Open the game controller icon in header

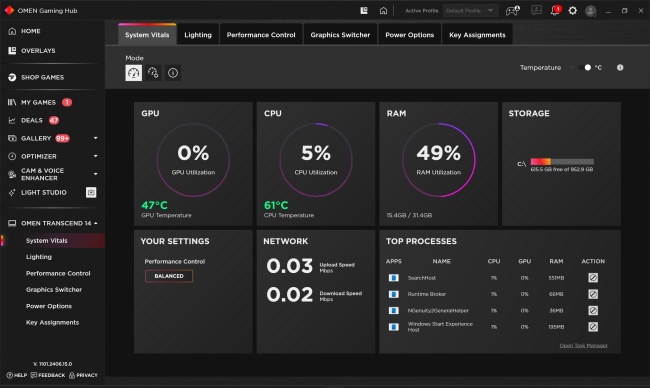click(x=513, y=11)
